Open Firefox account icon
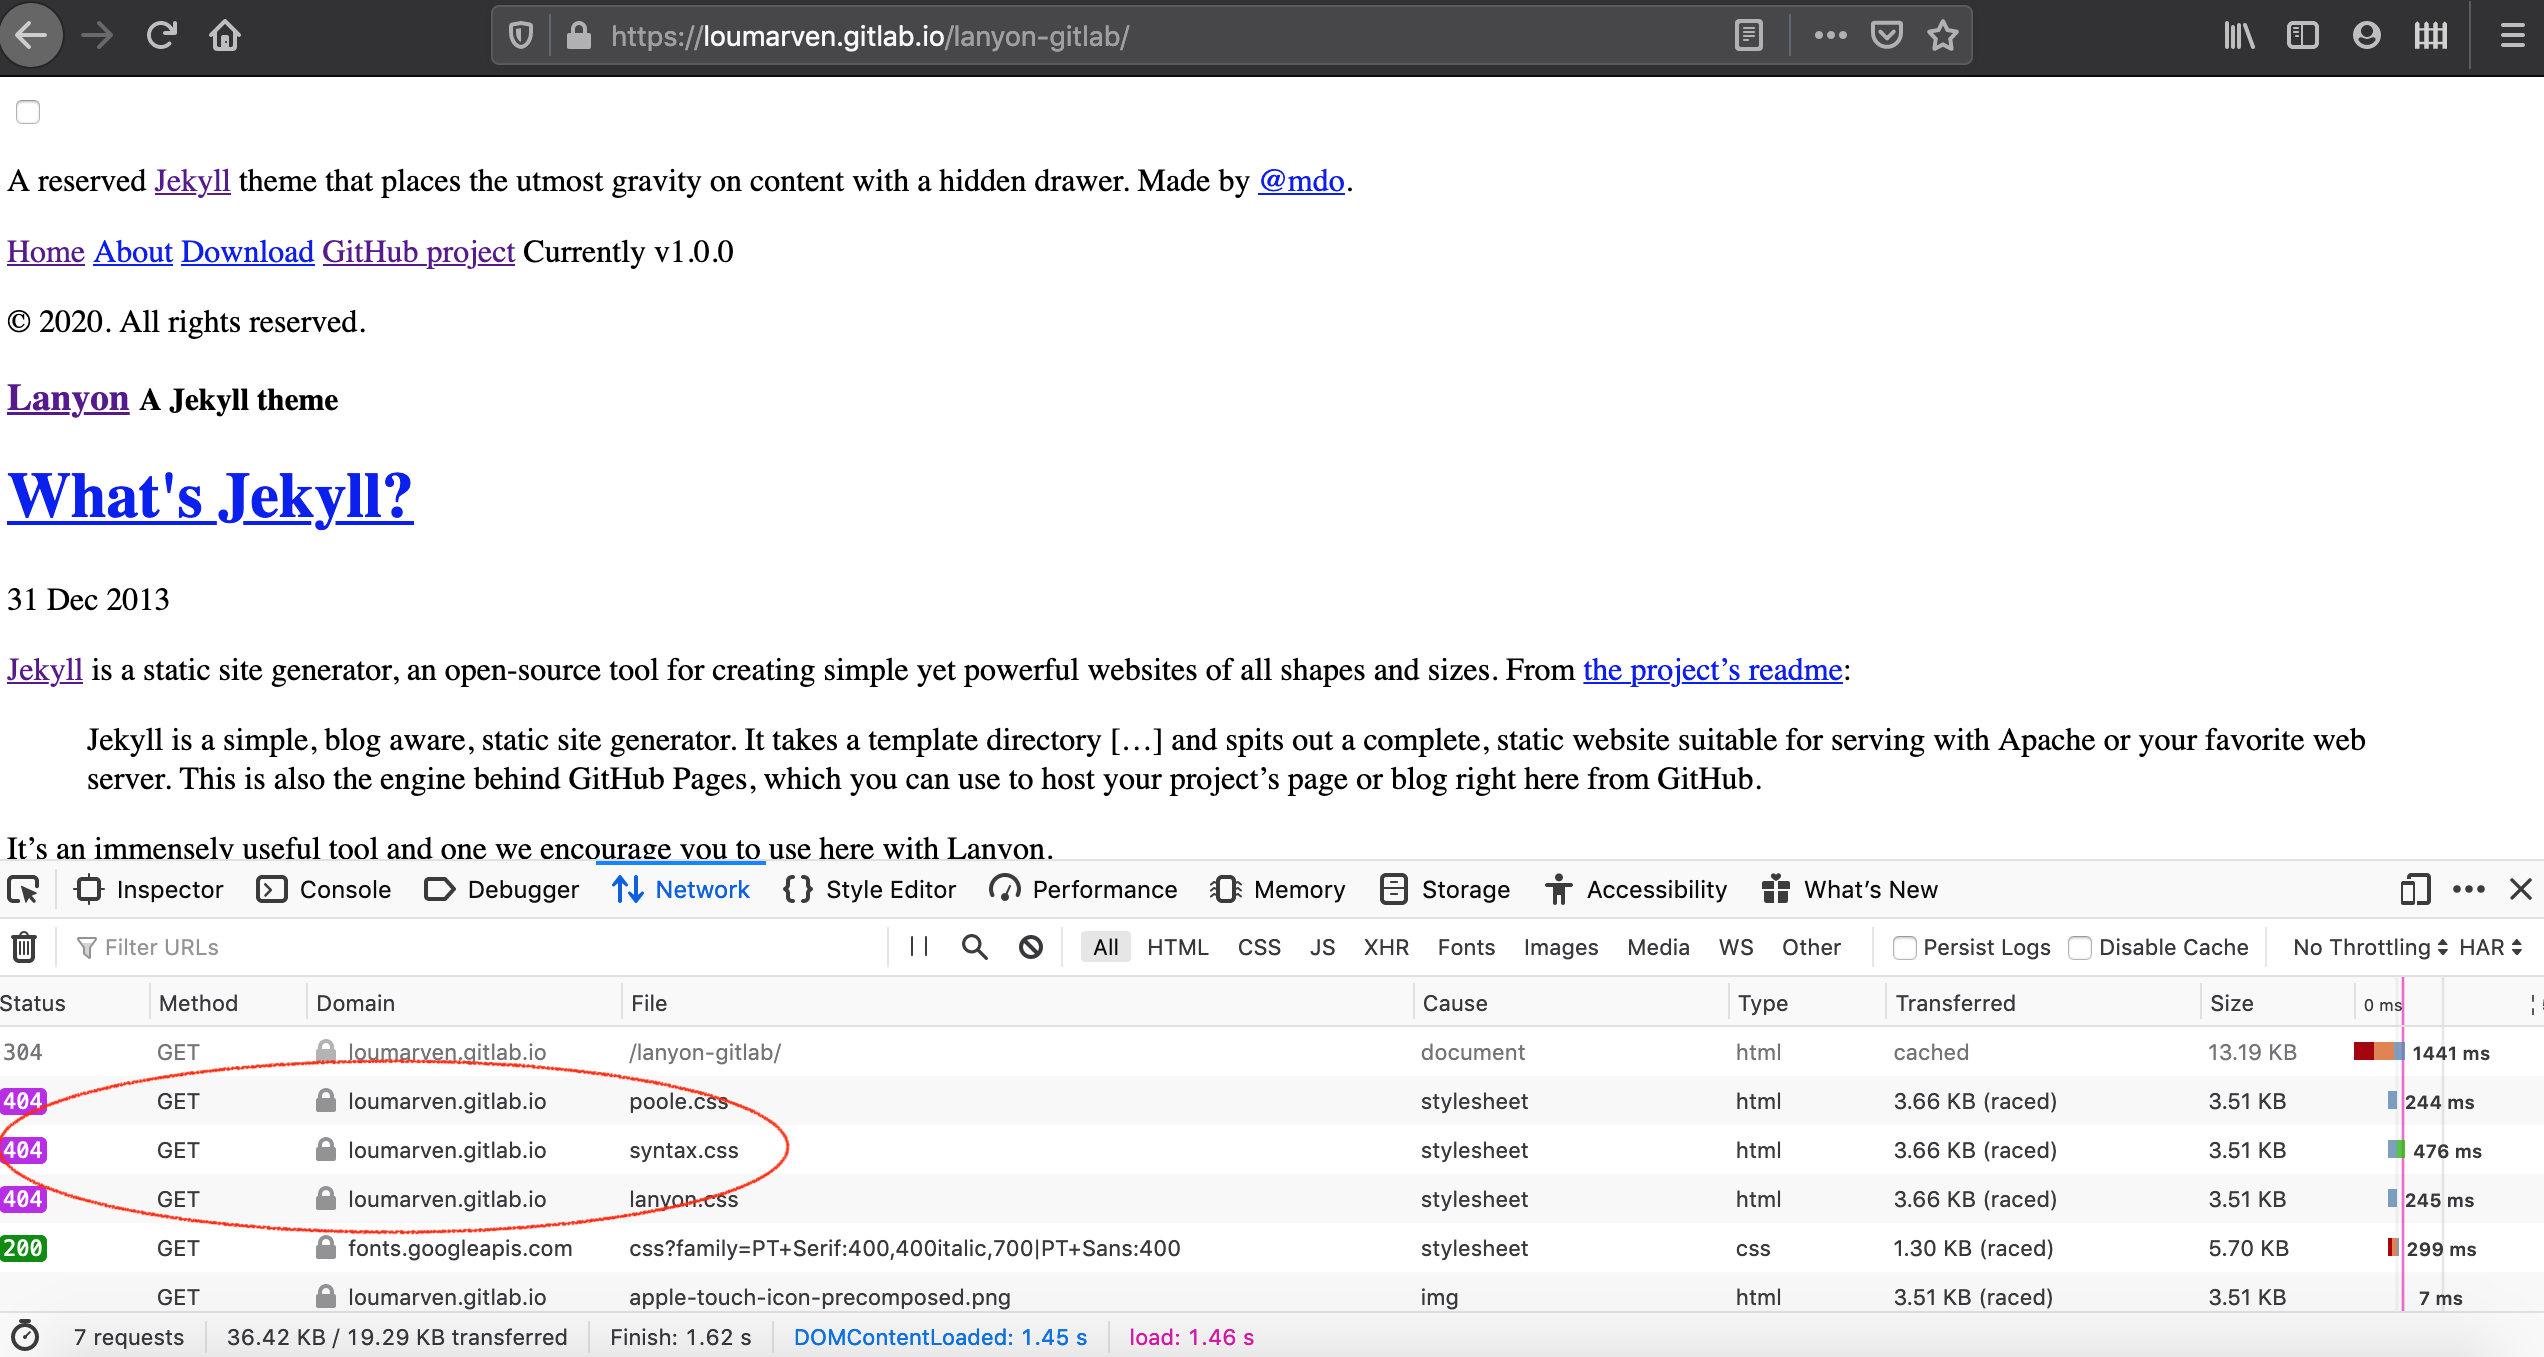This screenshot has height=1357, width=2544. (x=2366, y=36)
